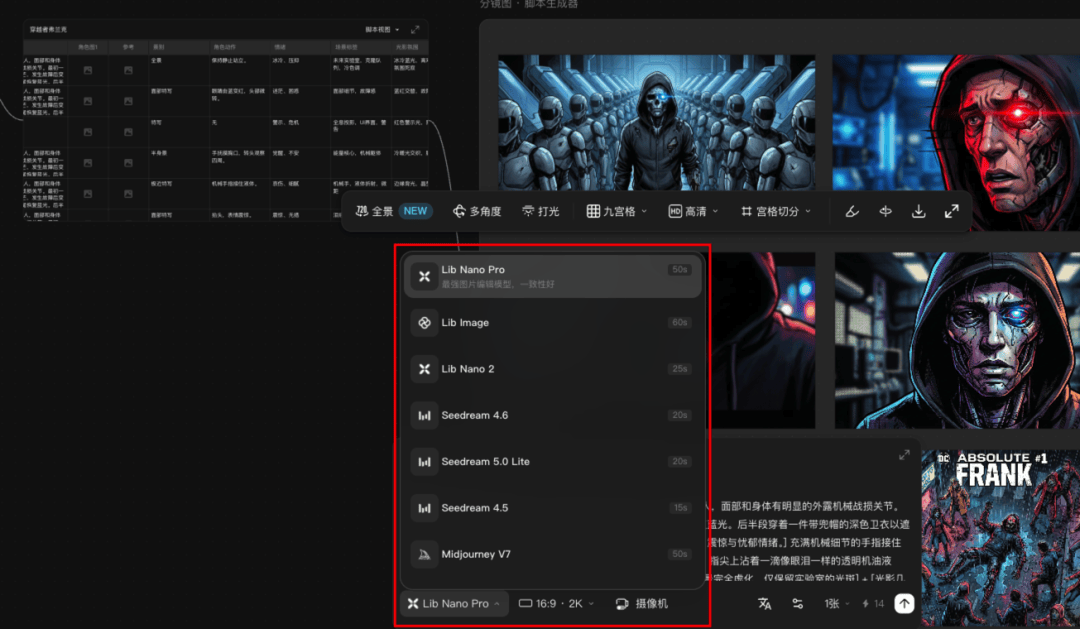The height and width of the screenshot is (629, 1080).
Task: Open the 高清 HD dropdown
Action: pyautogui.click(x=693, y=212)
